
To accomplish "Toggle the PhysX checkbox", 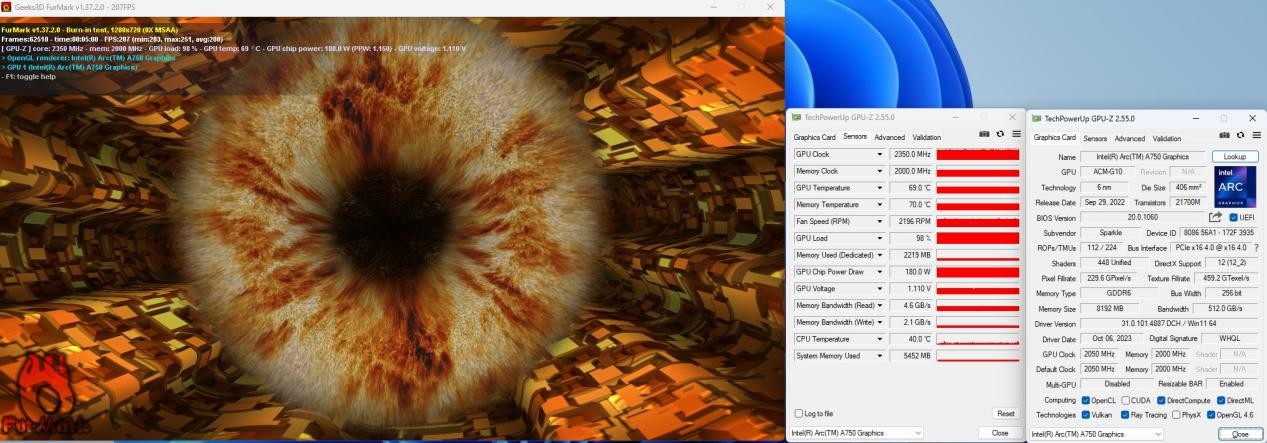I will point(1176,414).
